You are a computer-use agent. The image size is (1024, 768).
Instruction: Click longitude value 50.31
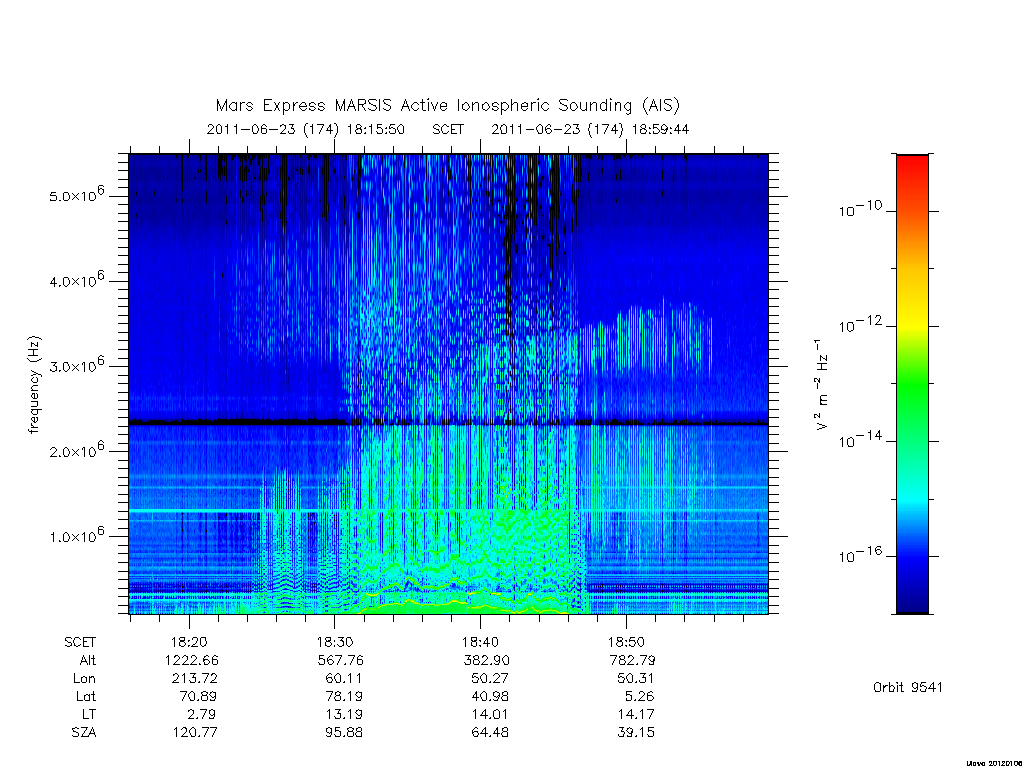pyautogui.click(x=635, y=679)
